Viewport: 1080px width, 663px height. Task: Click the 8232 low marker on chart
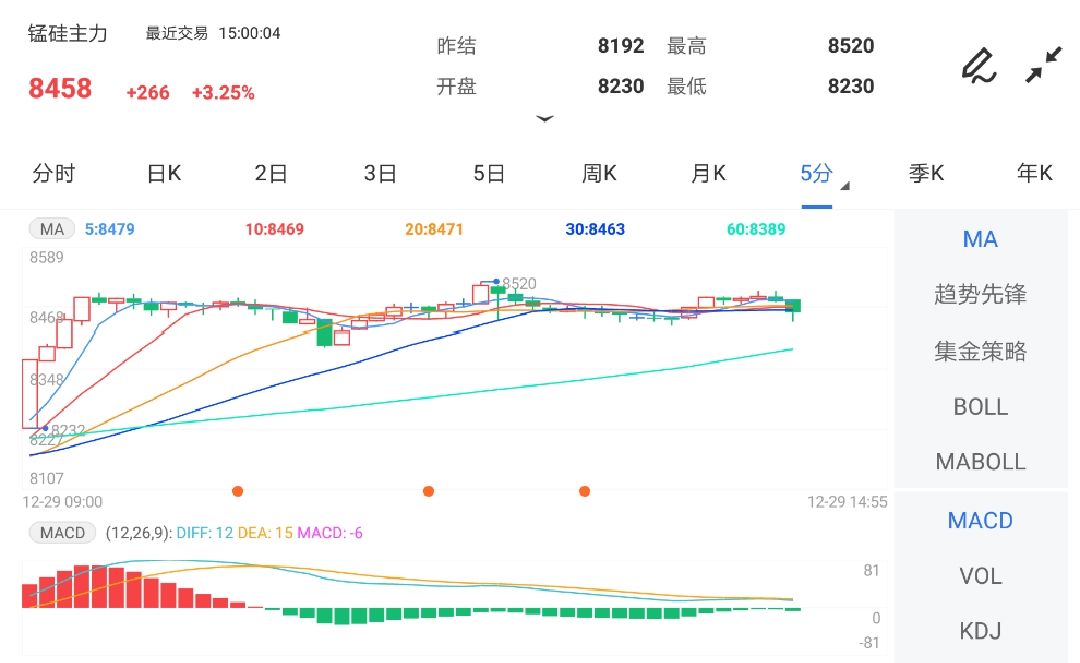68,430
